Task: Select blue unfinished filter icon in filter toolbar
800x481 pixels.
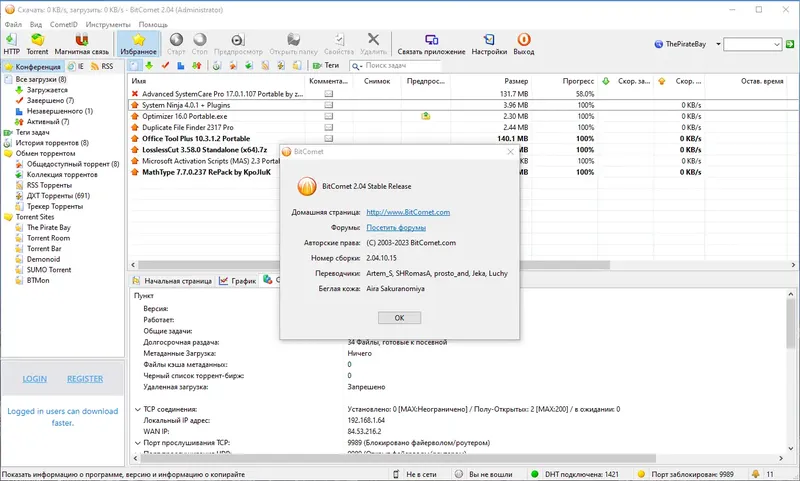Action: pyautogui.click(x=181, y=65)
